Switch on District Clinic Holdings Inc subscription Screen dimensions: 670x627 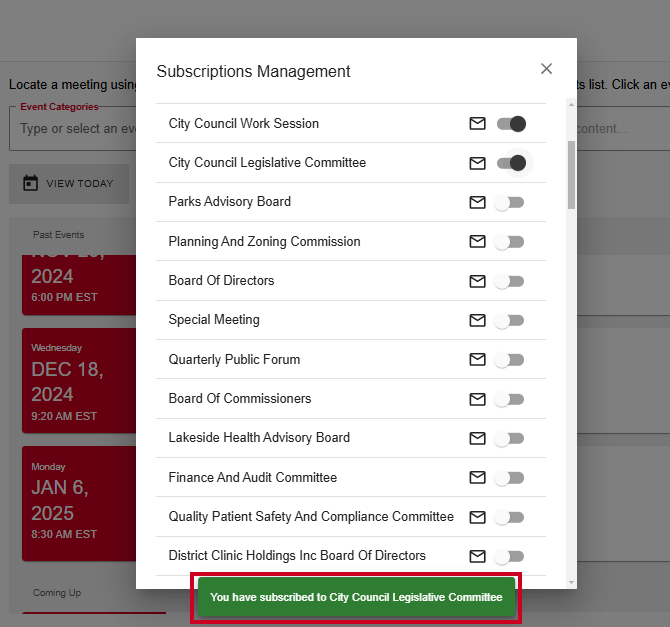pos(509,556)
